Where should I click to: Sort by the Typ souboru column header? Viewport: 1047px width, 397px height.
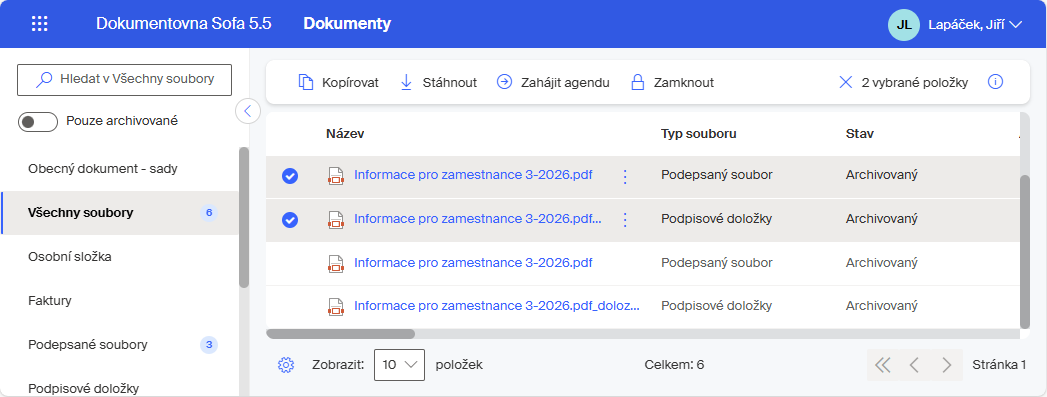click(698, 133)
